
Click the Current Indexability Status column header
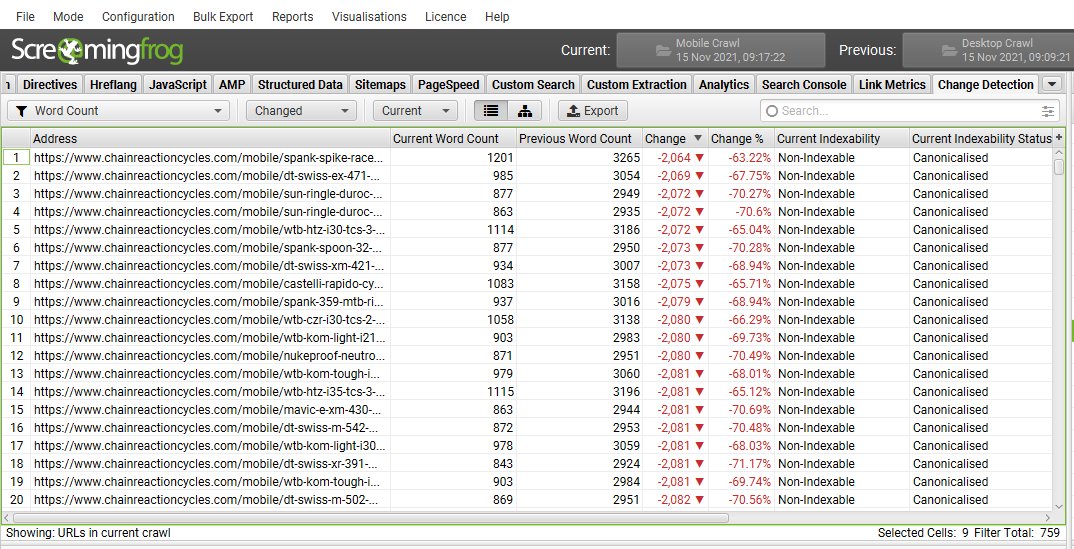pos(982,138)
